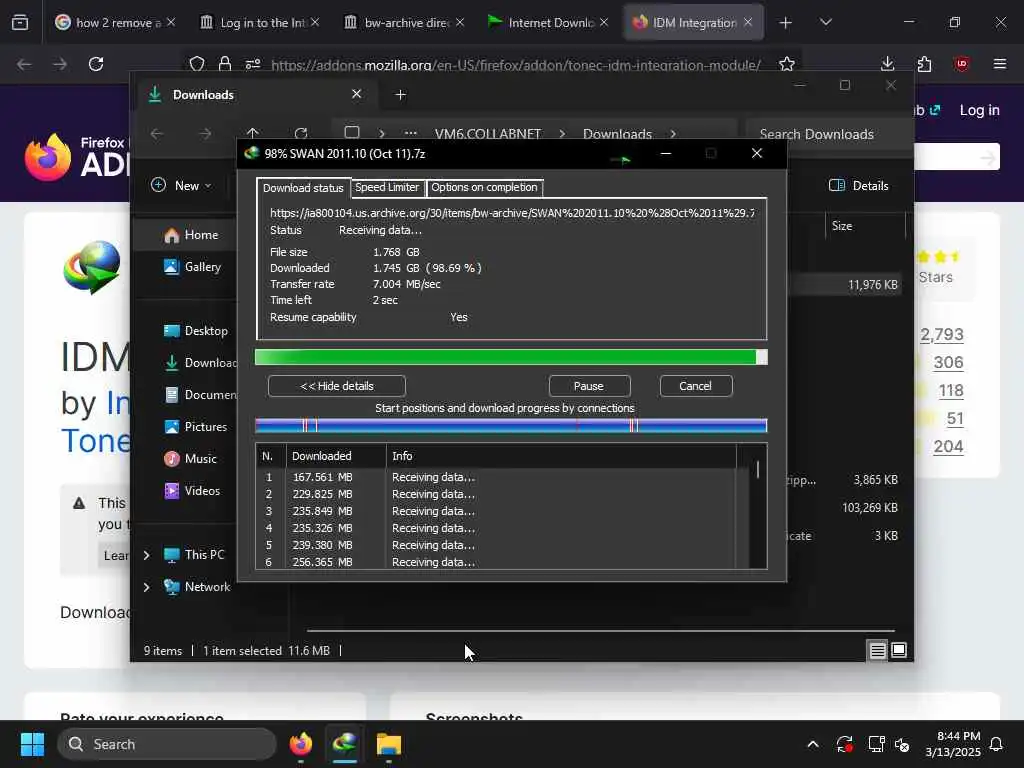Click the taskbar Search box
This screenshot has height=768, width=1024.
[x=167, y=744]
